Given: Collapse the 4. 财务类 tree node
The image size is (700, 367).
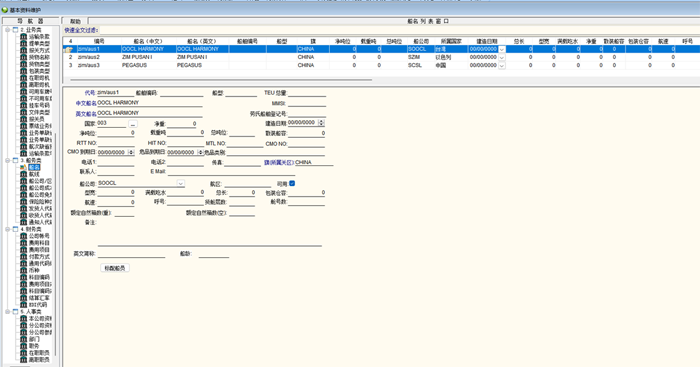Looking at the screenshot, I should [8, 229].
